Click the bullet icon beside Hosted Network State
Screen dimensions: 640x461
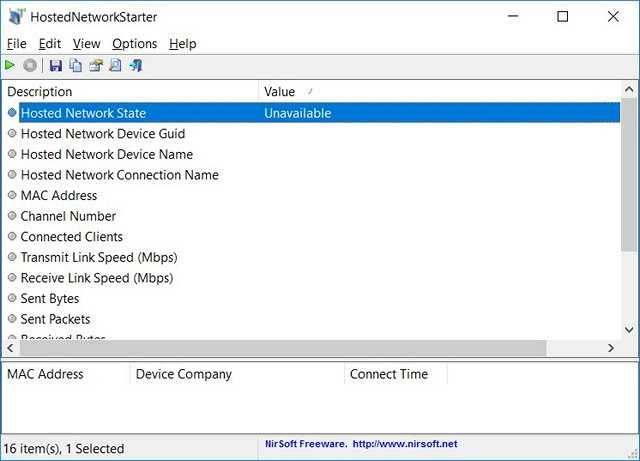tap(12, 113)
